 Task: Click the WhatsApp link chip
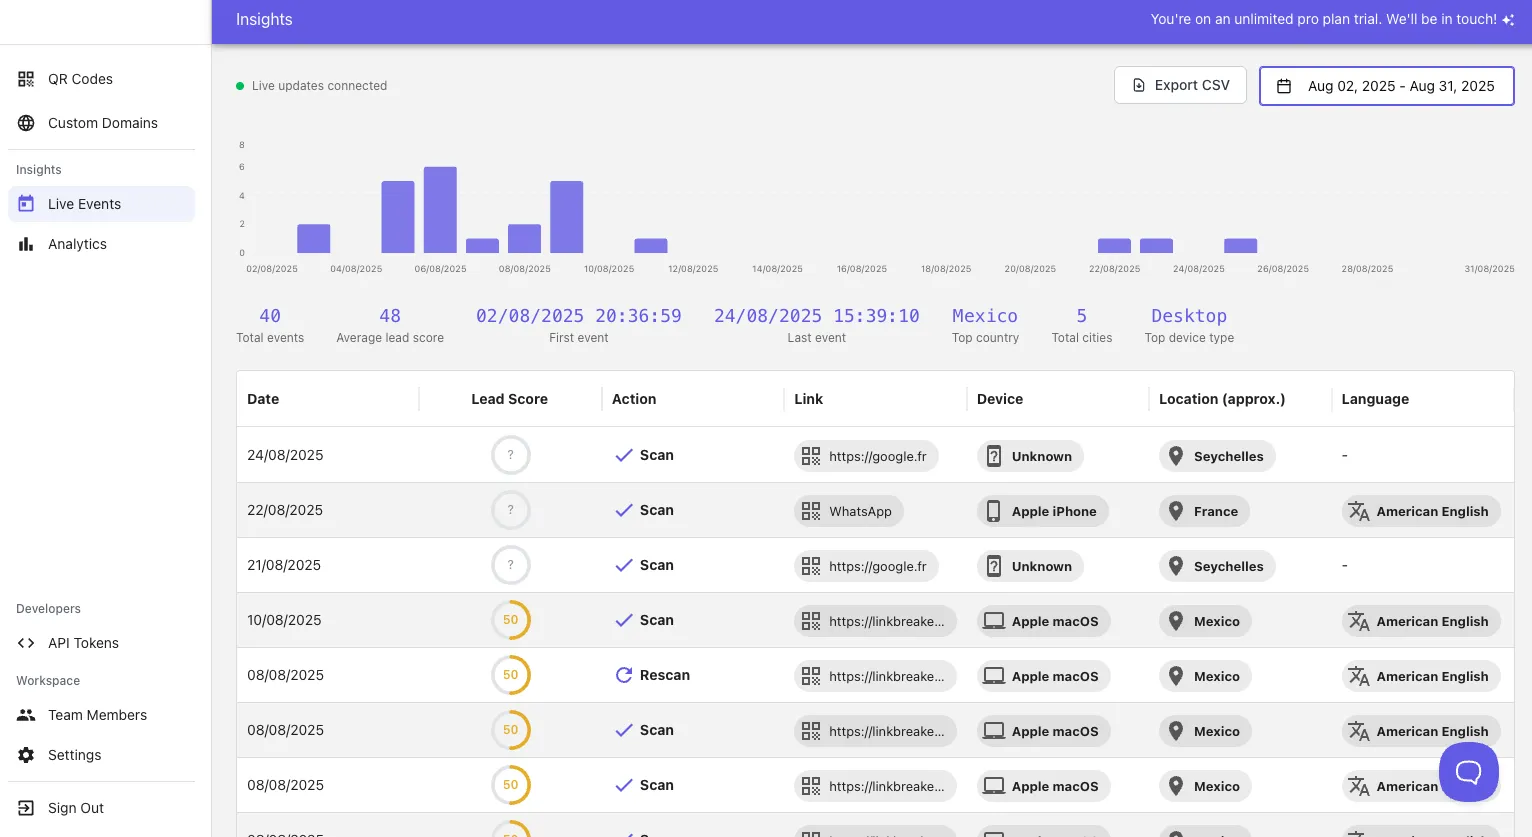pyautogui.click(x=849, y=511)
